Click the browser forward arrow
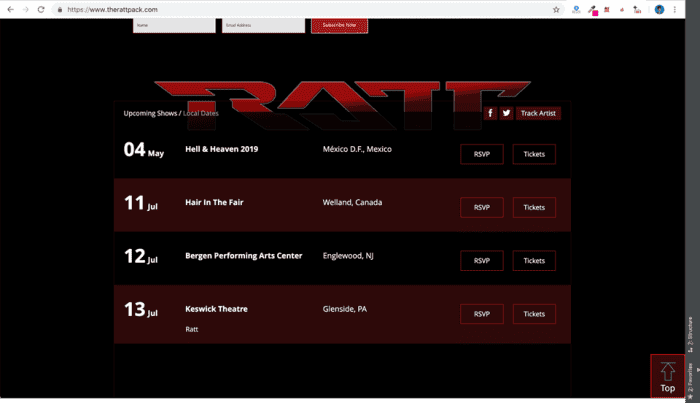Image resolution: width=700 pixels, height=403 pixels. point(25,9)
